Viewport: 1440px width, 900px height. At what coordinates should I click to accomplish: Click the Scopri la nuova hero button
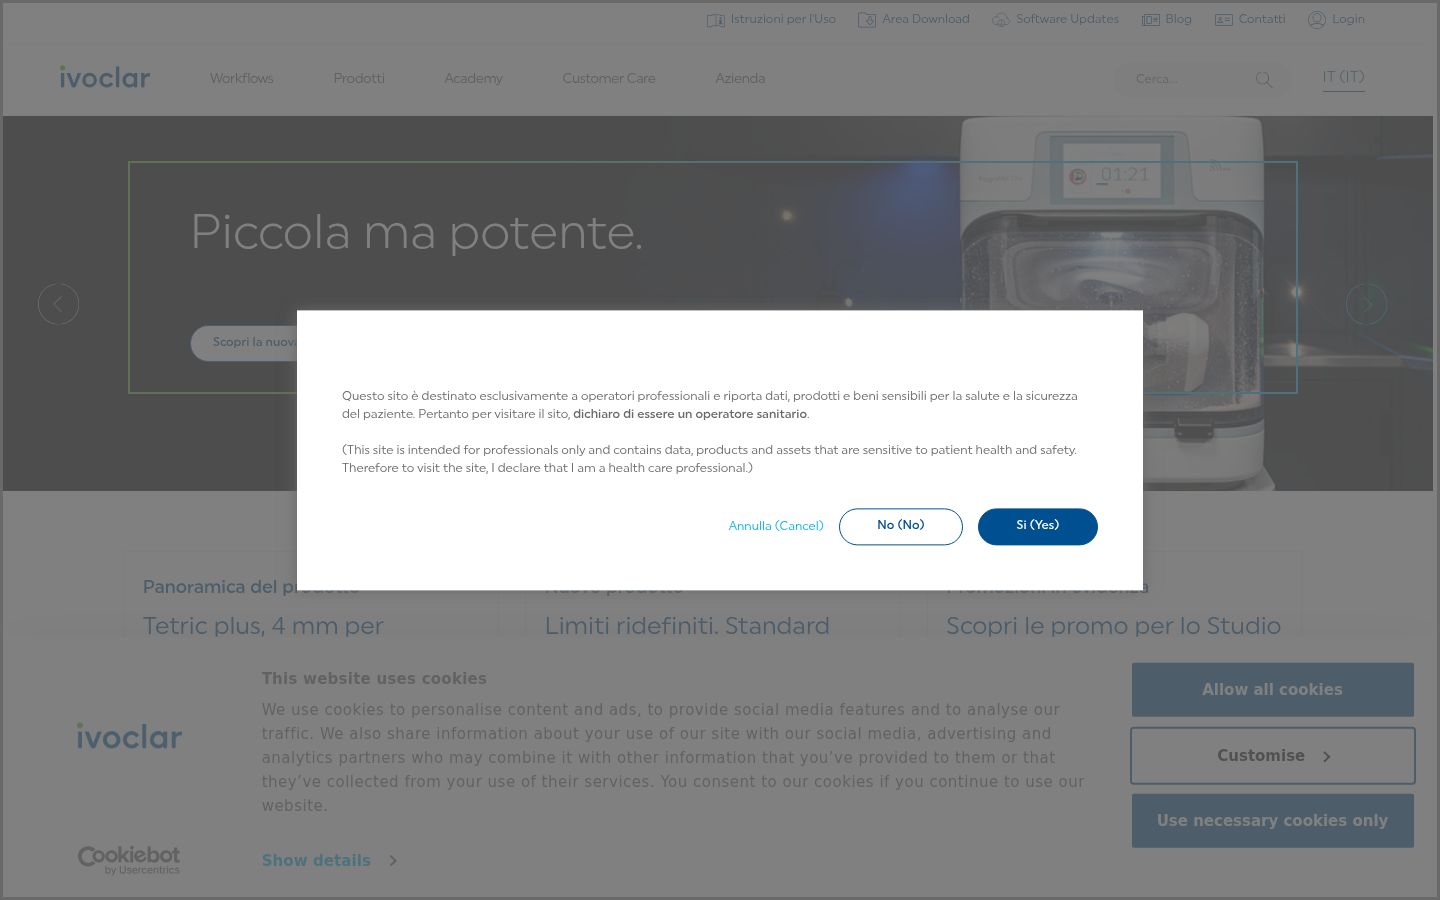click(x=244, y=343)
